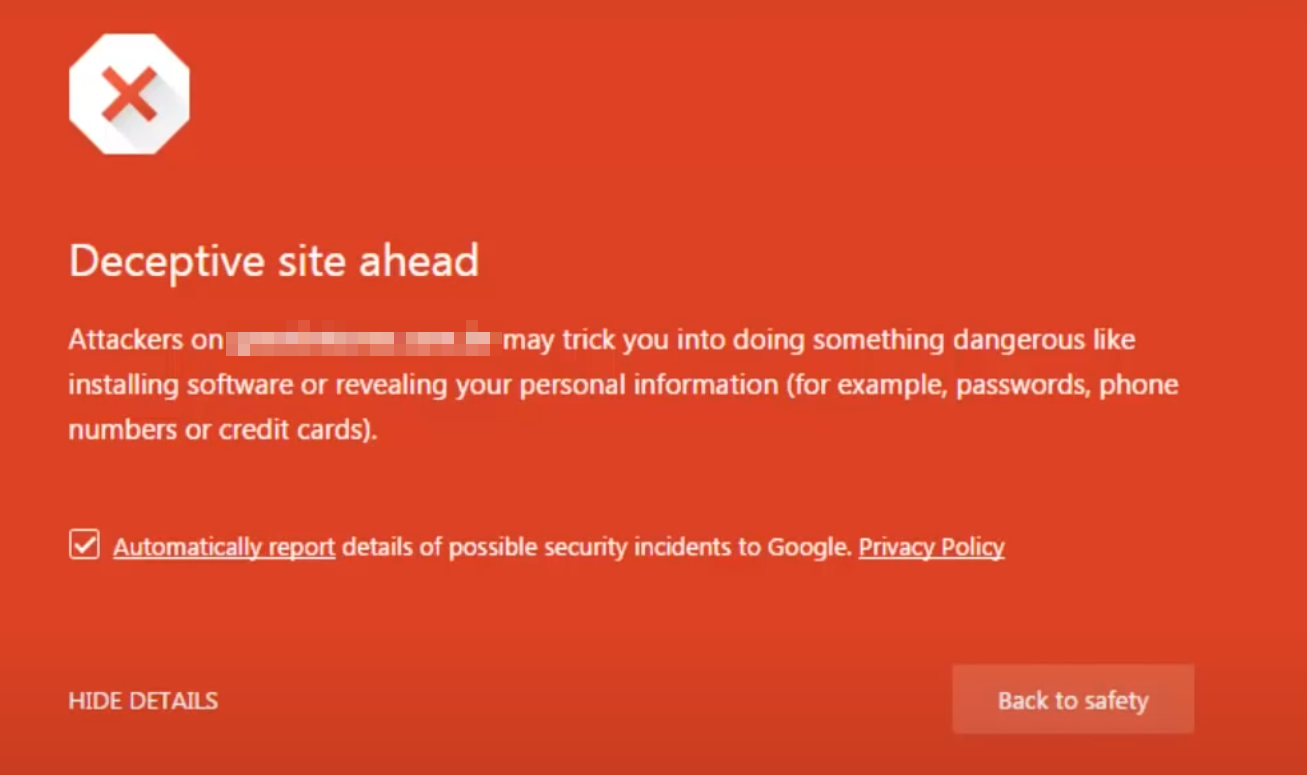Open the Automatically report link

tap(224, 546)
